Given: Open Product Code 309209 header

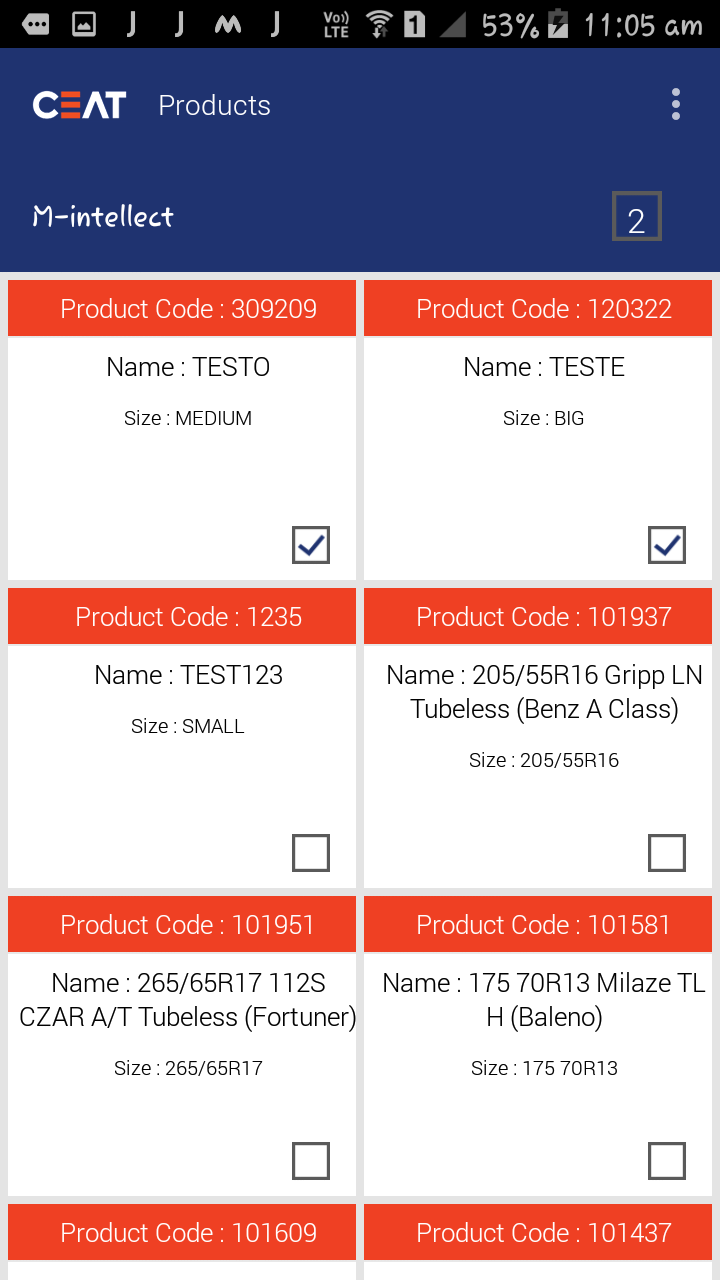Looking at the screenshot, I should (x=182, y=309).
